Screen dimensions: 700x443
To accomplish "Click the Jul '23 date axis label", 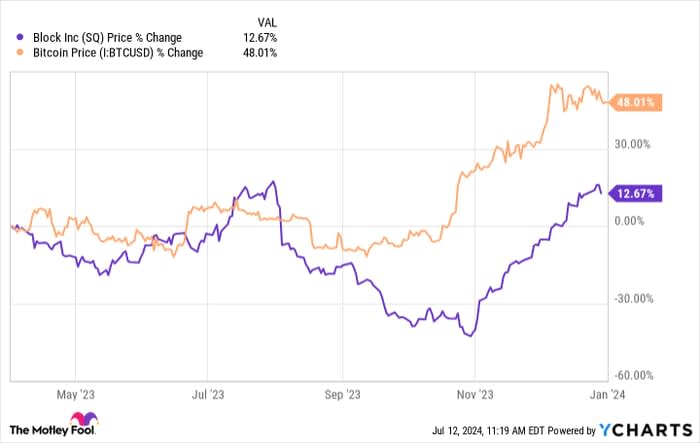I will click(207, 394).
